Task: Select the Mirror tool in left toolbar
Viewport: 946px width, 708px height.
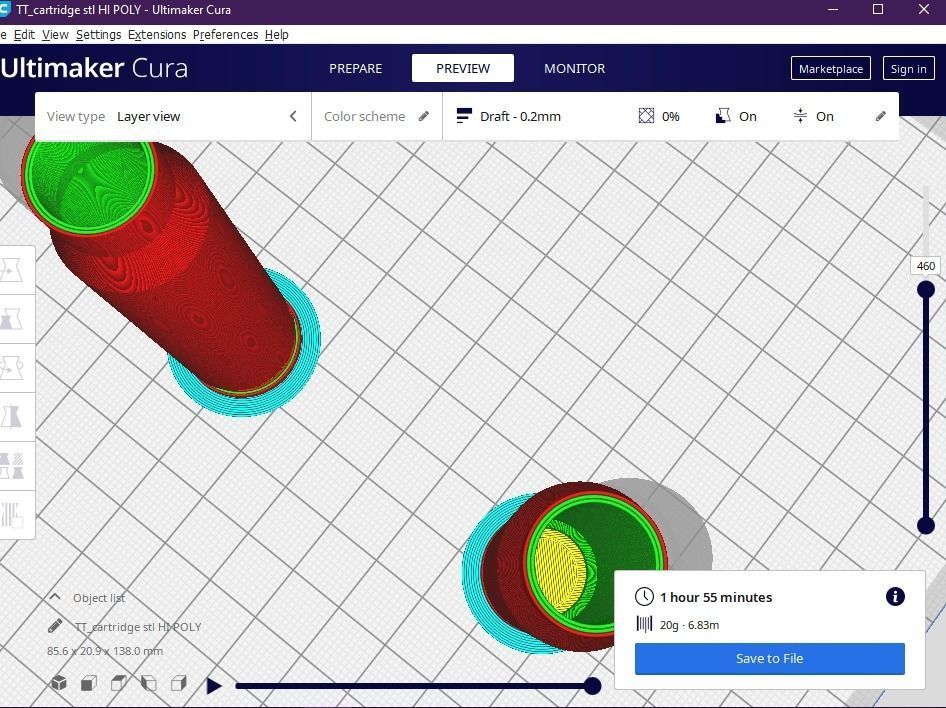Action: click(x=11, y=417)
